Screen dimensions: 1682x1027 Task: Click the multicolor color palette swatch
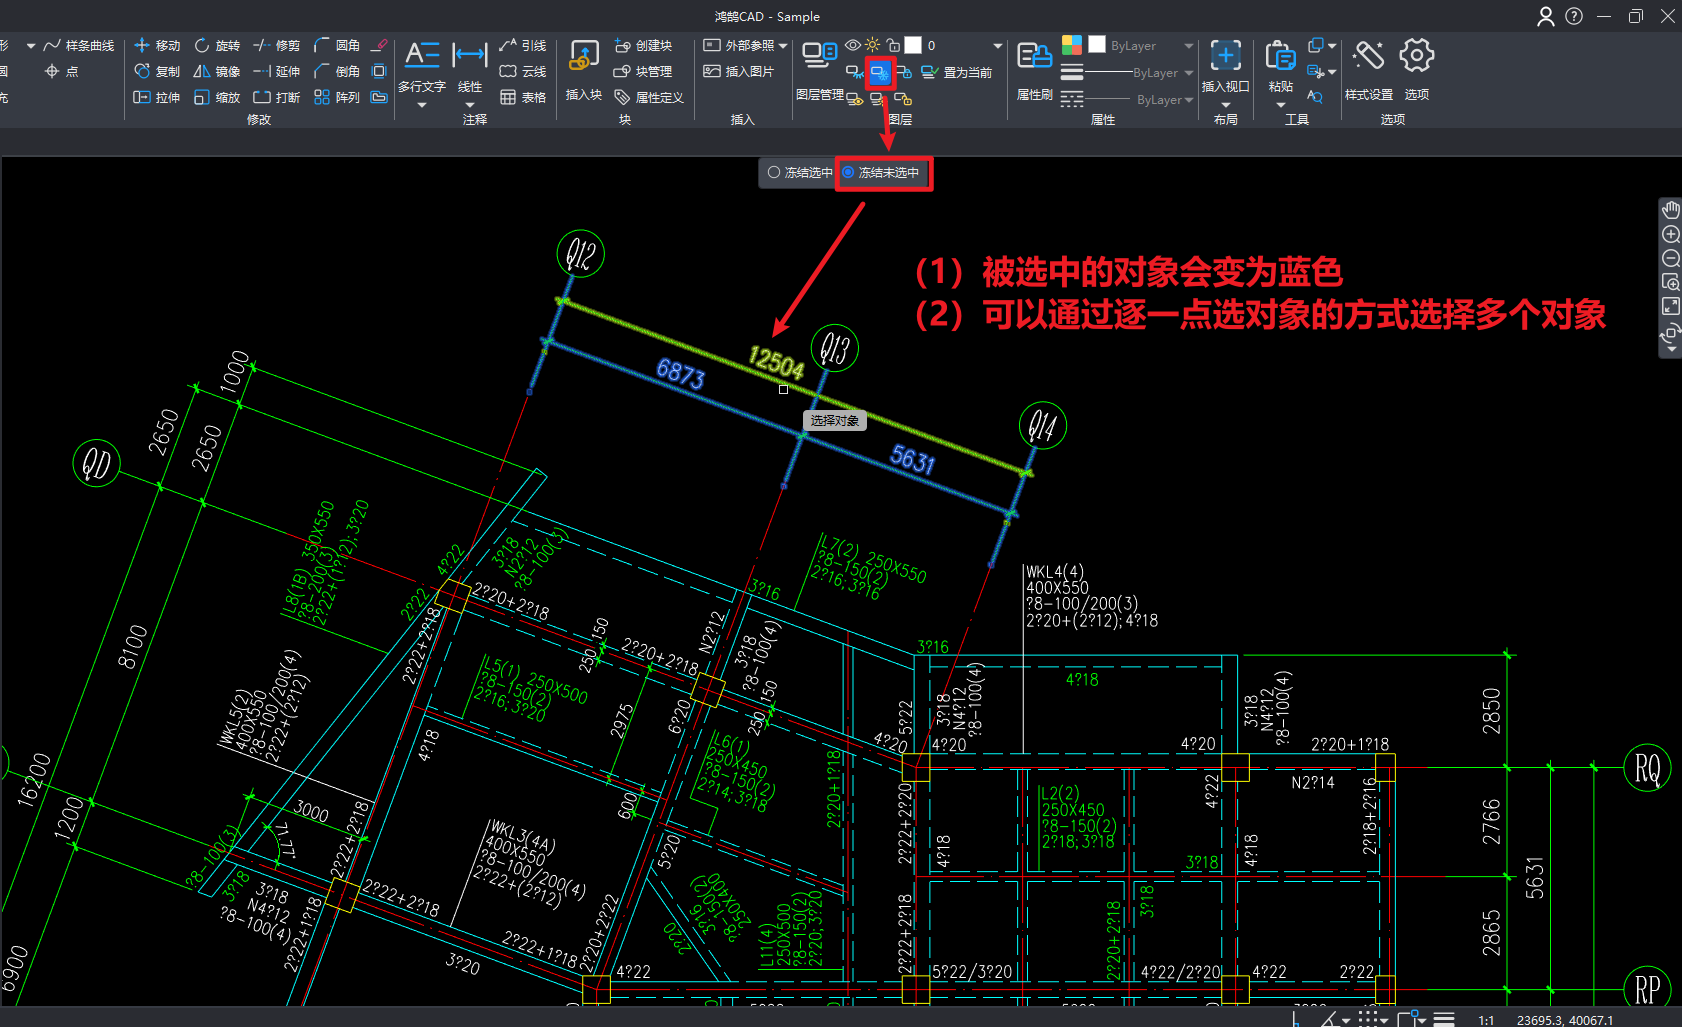pyautogui.click(x=1071, y=45)
